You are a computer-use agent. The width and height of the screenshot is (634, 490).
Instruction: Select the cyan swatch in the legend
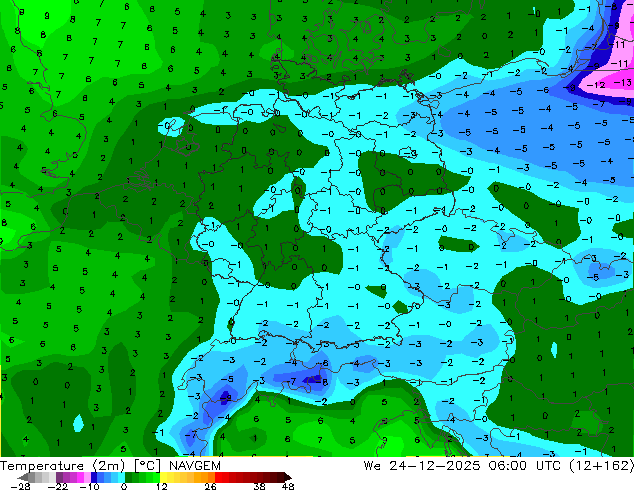pyautogui.click(x=121, y=477)
